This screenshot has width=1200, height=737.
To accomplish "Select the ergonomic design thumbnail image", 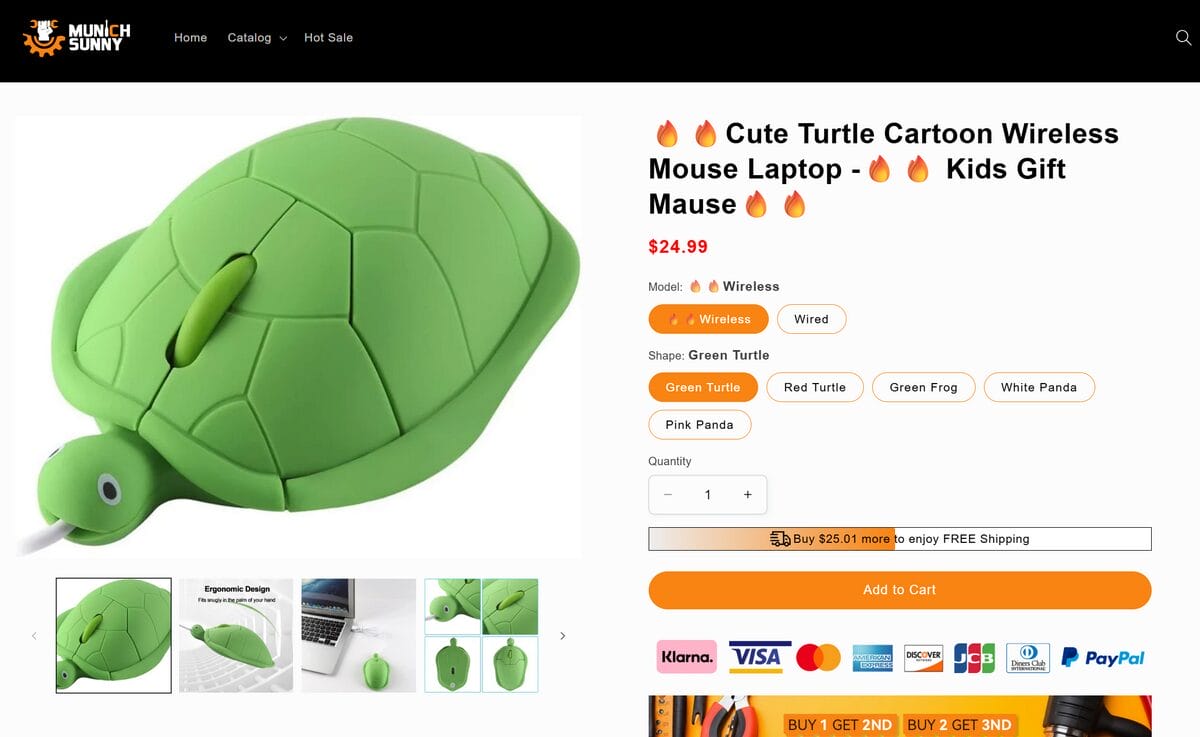I will click(x=235, y=633).
